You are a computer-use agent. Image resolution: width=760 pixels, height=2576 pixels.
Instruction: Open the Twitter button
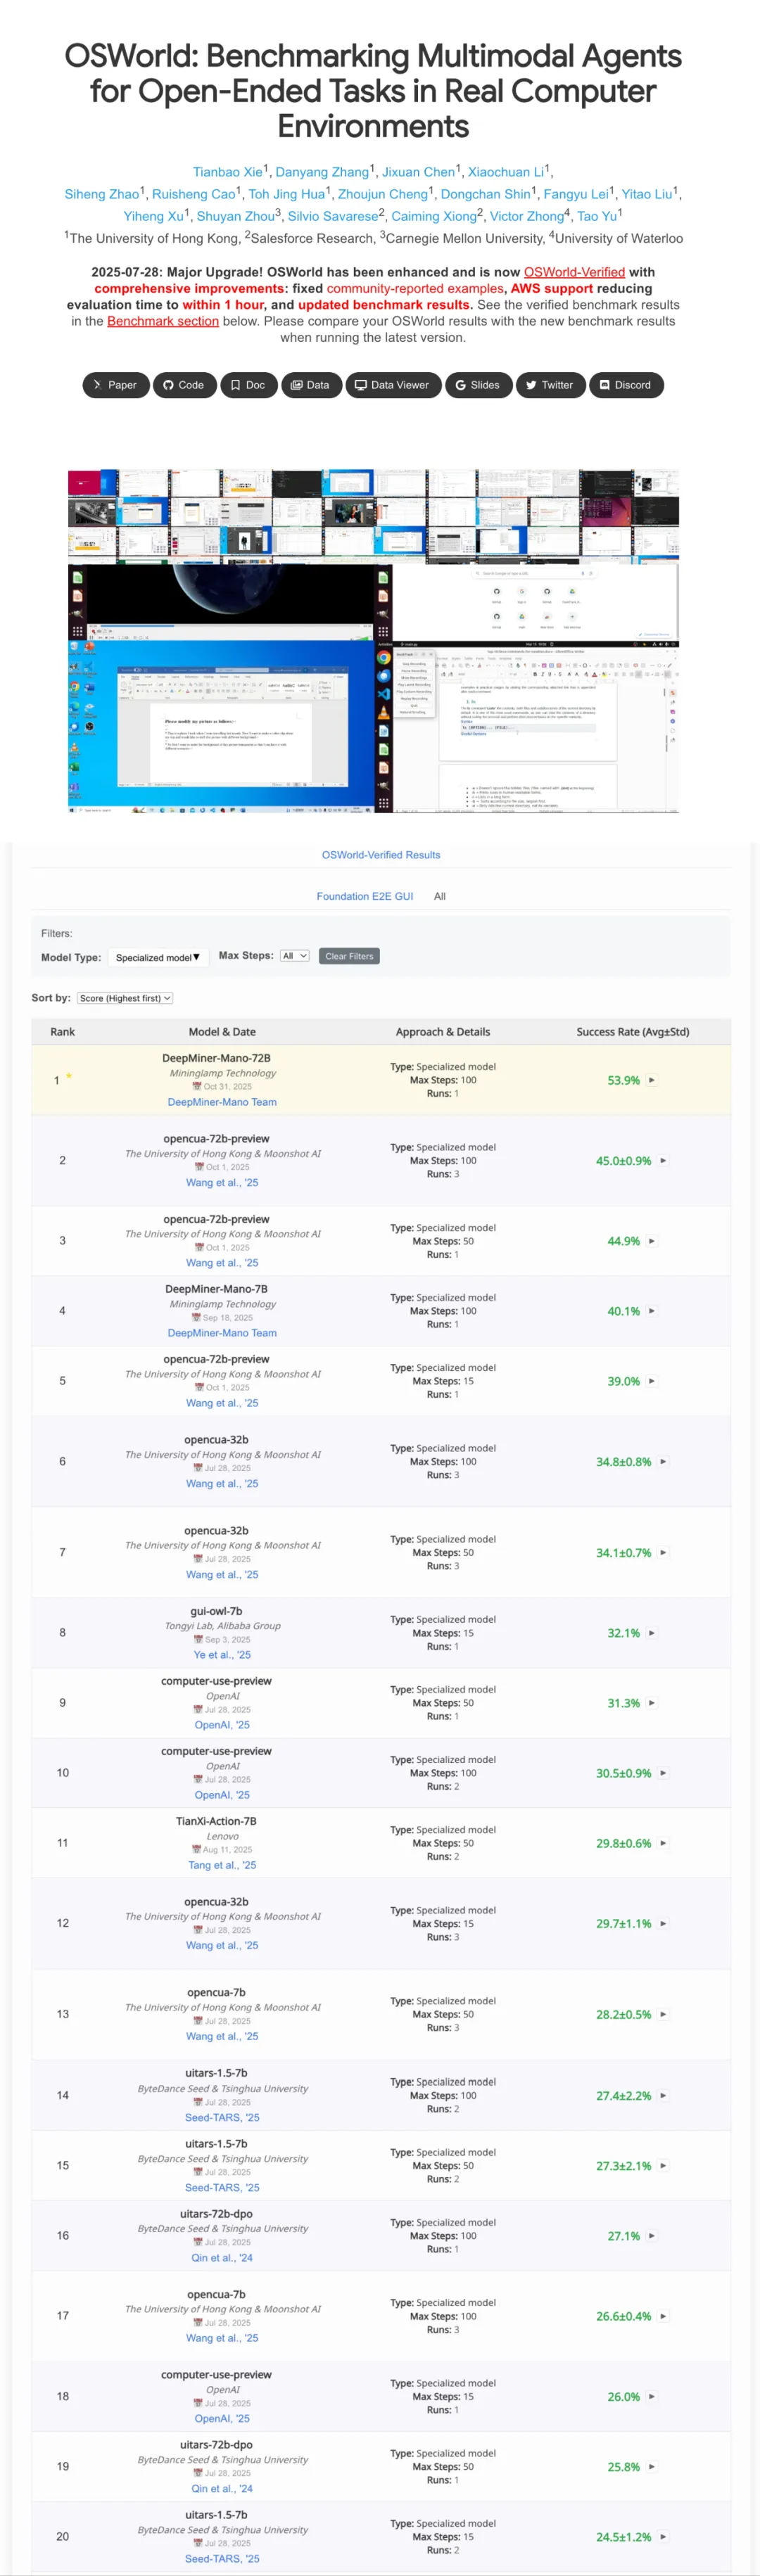pyautogui.click(x=549, y=385)
